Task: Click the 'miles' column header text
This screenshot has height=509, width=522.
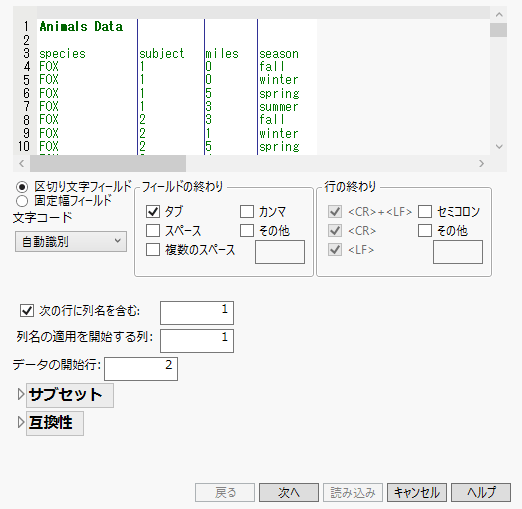Action: pos(222,54)
